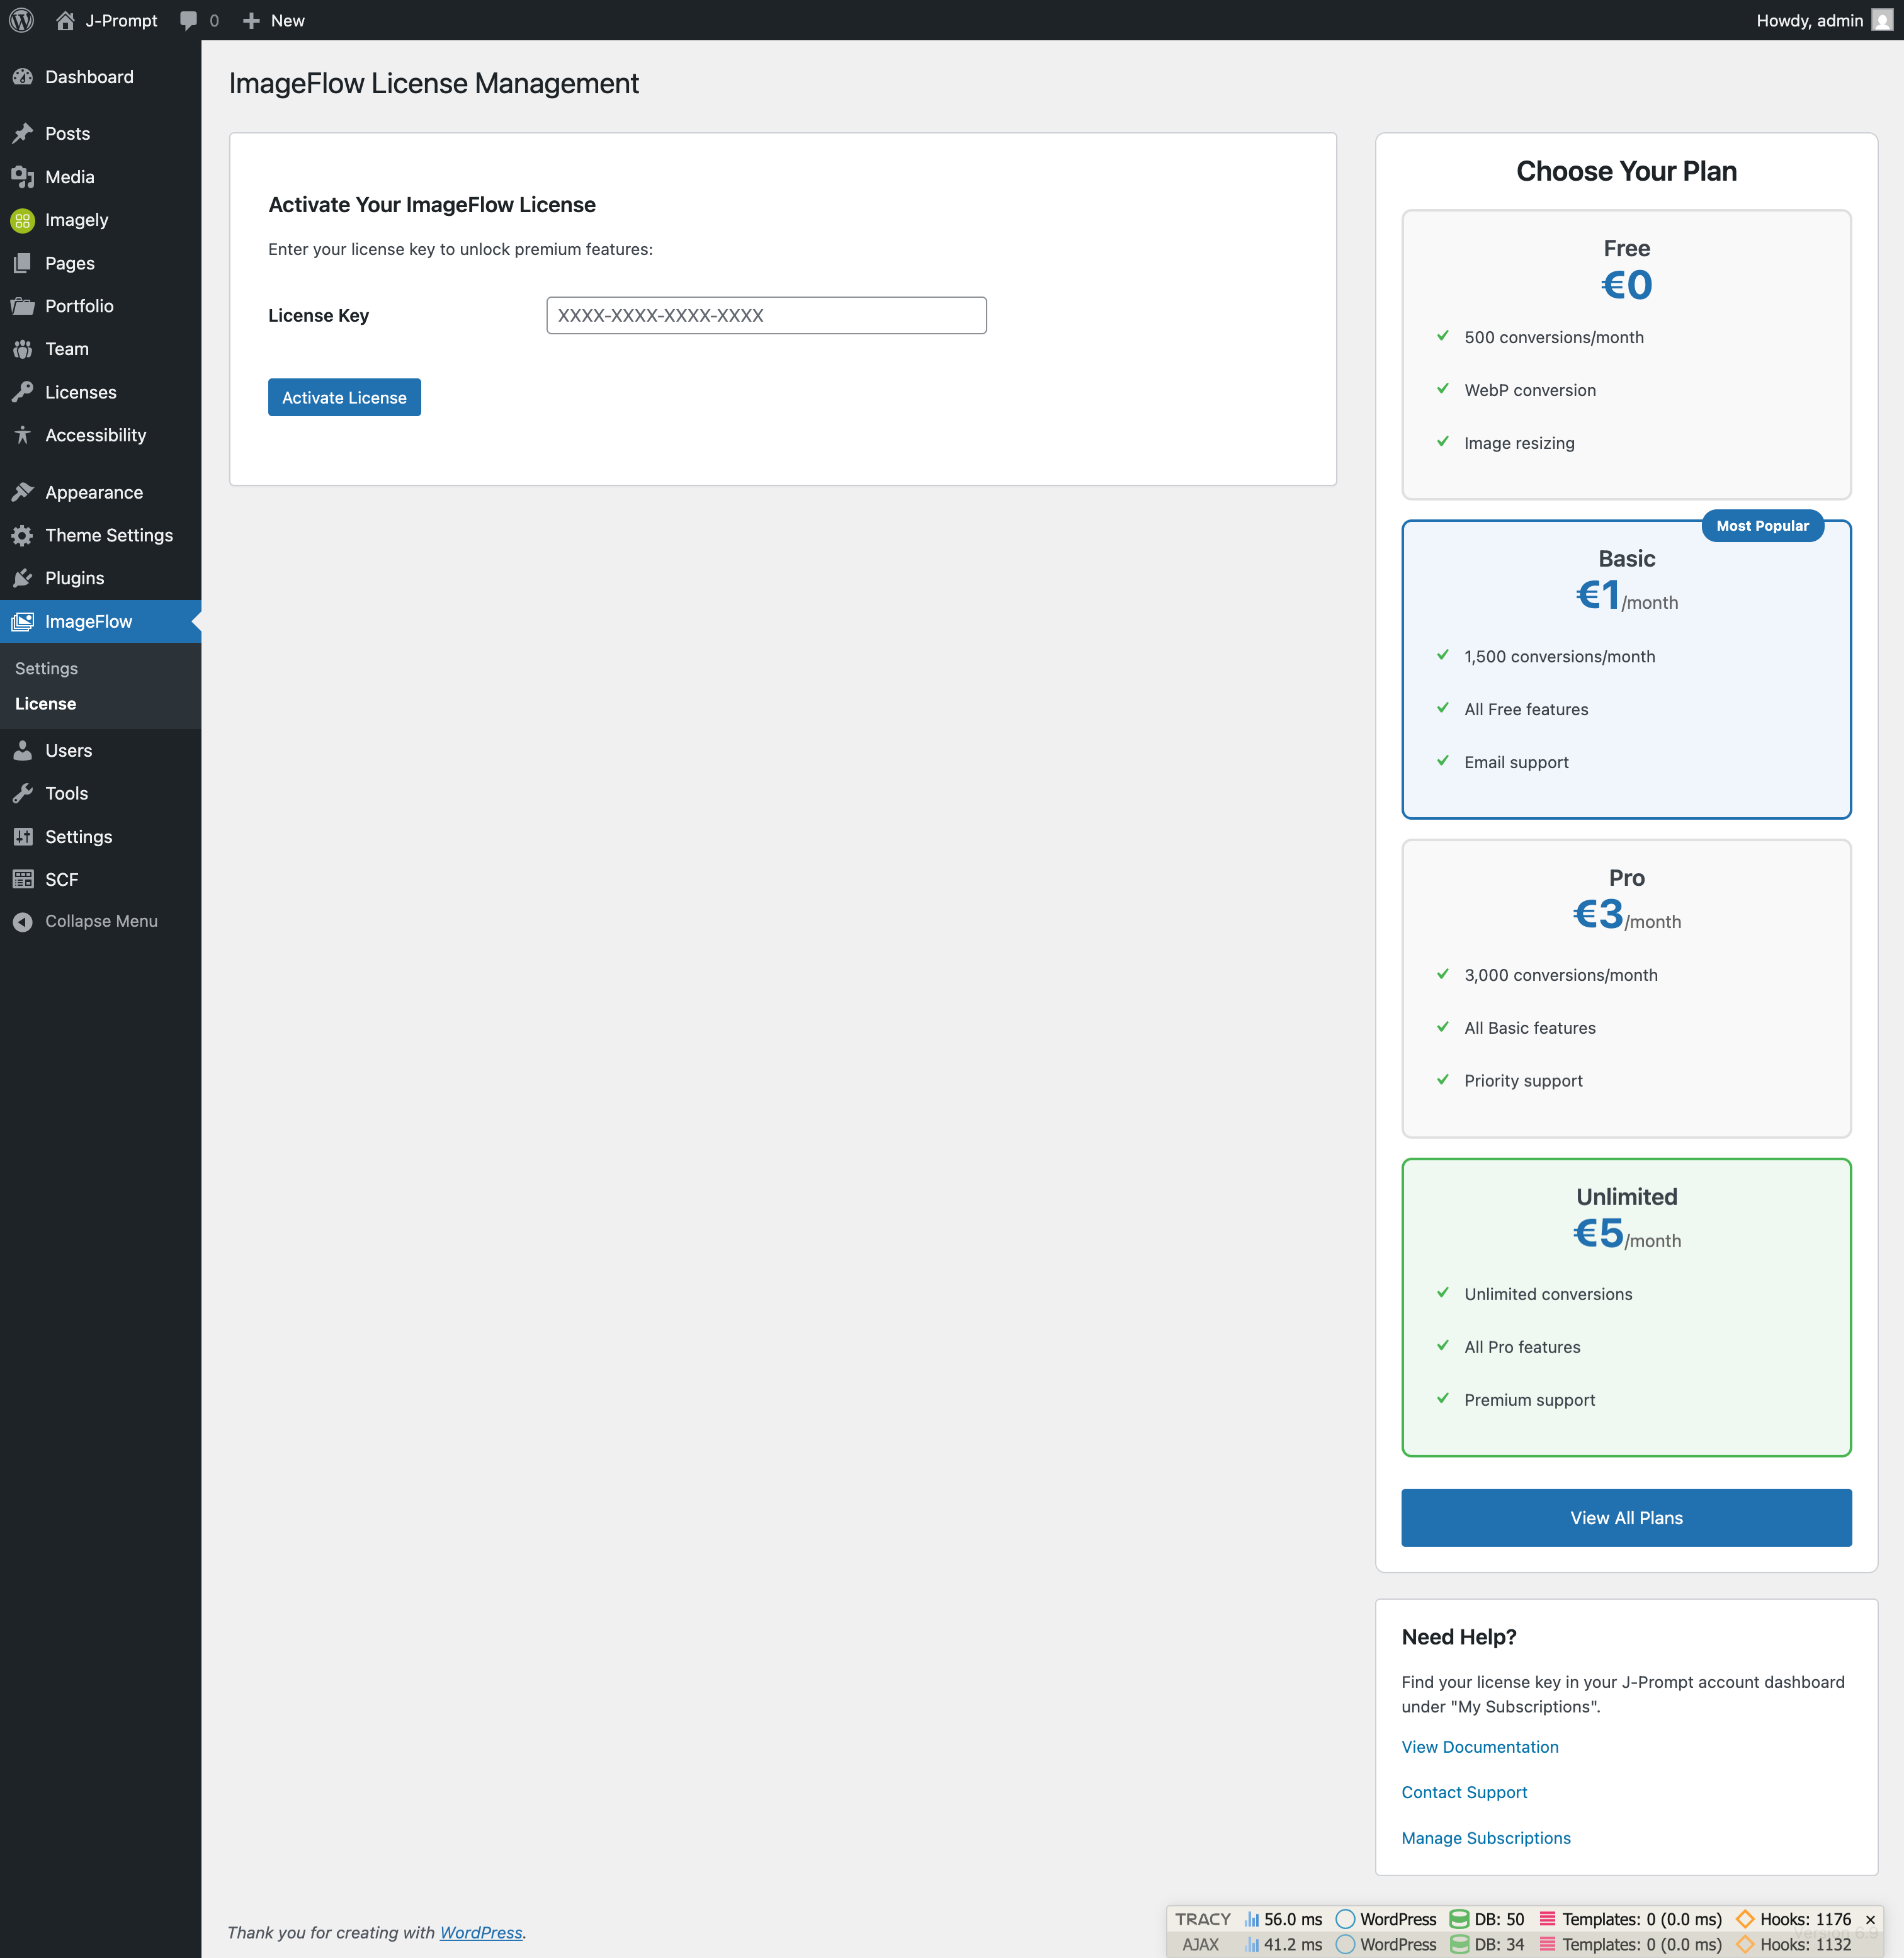The width and height of the screenshot is (1904, 1958).
Task: Select the License submenu item
Action: [45, 703]
